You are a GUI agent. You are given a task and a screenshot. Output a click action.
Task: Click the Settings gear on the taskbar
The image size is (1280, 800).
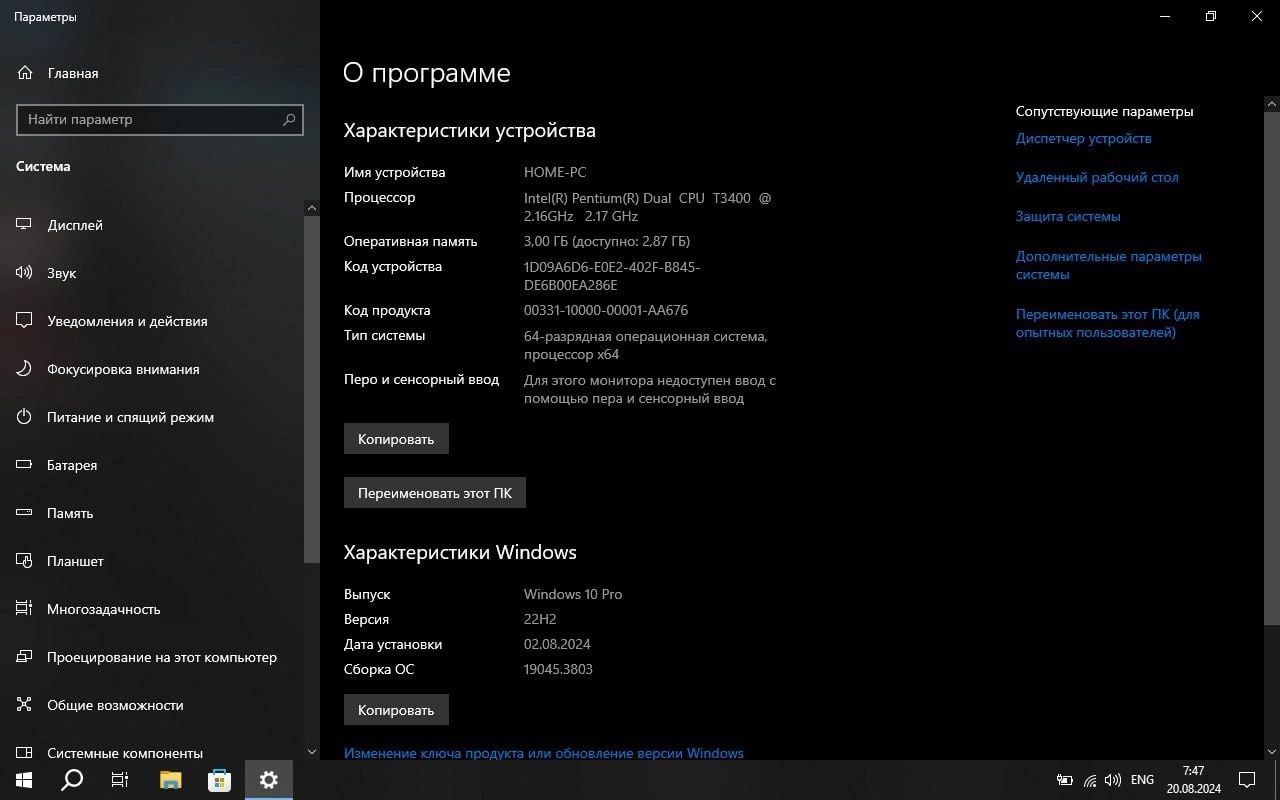coord(268,780)
